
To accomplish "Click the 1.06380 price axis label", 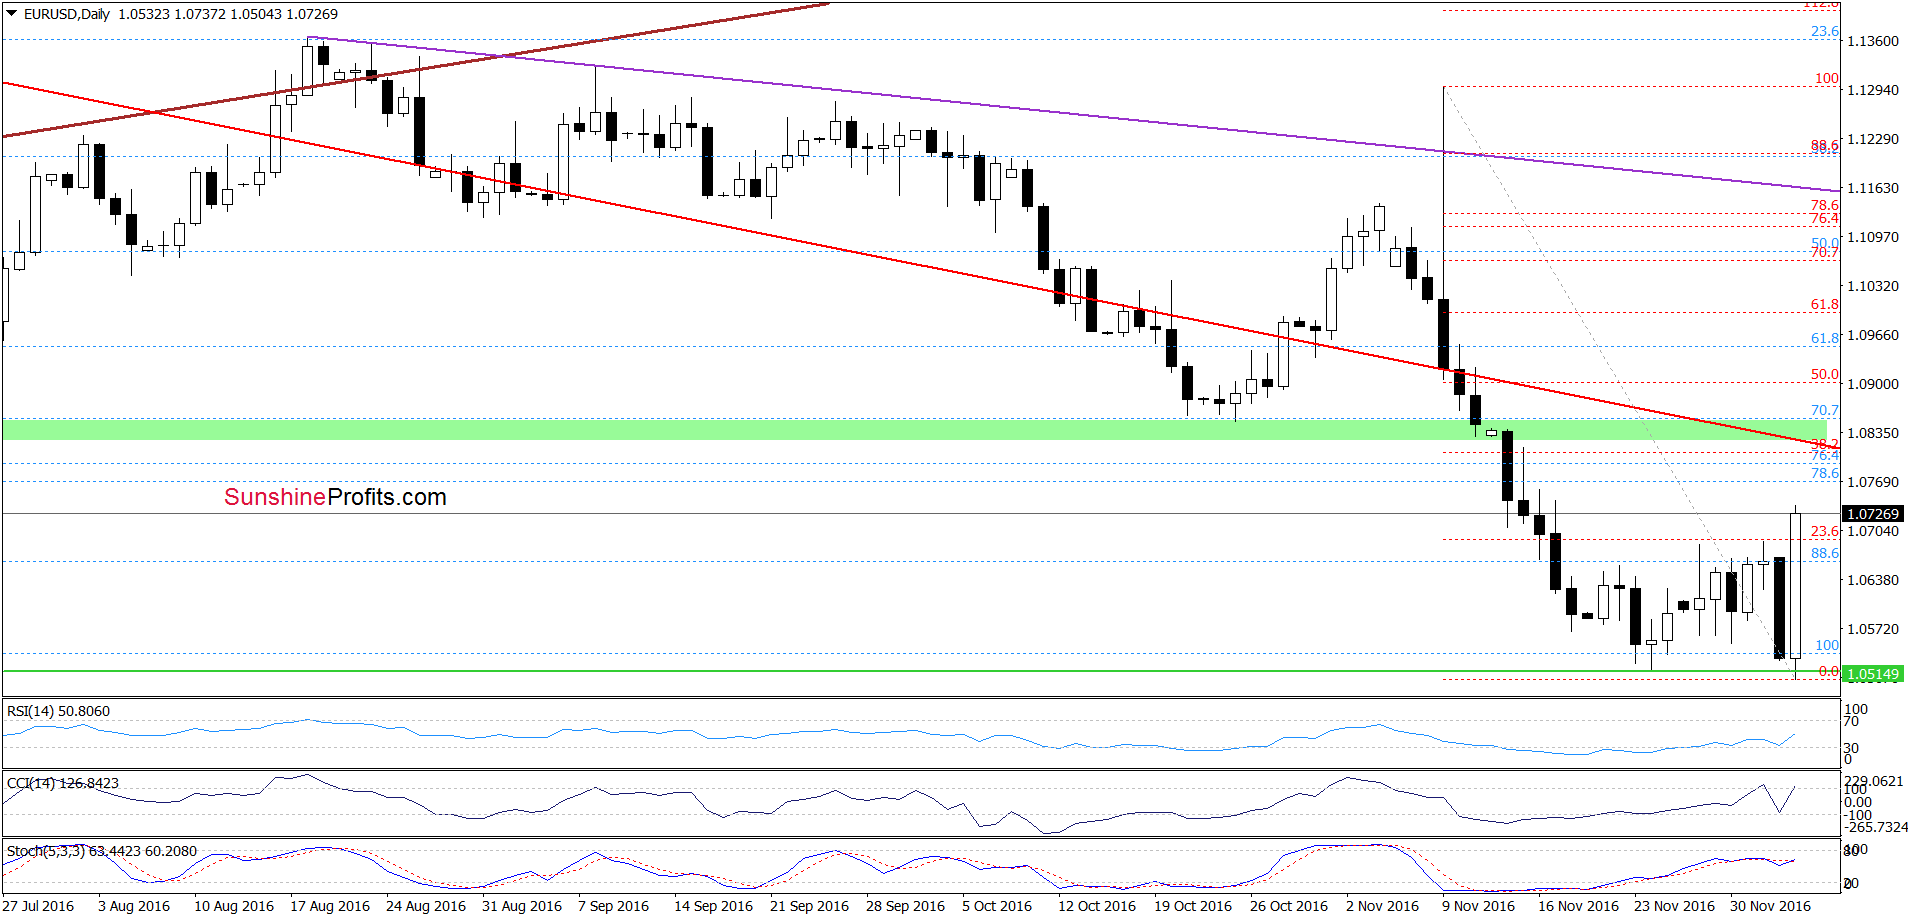I will coord(1872,580).
